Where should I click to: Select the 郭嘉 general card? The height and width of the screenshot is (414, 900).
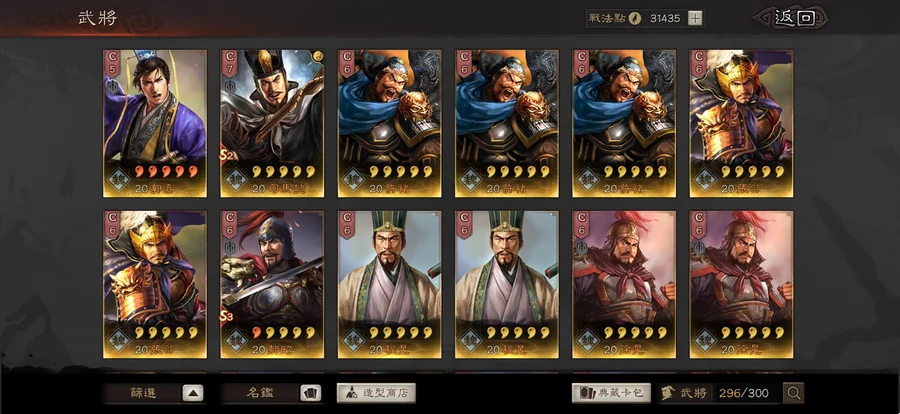click(x=155, y=123)
